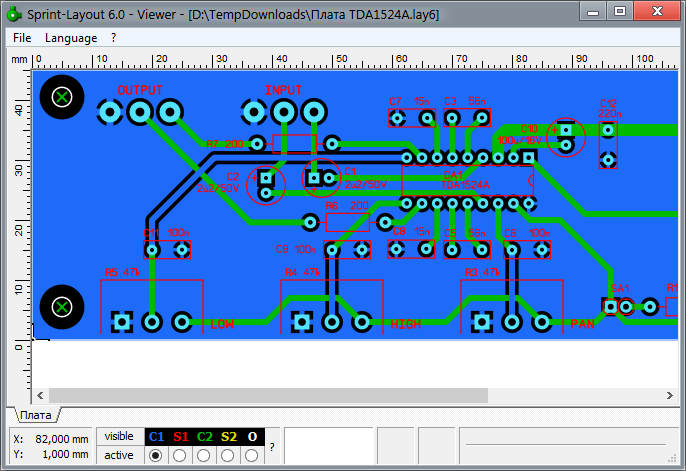Minimize the Sprint-Layout Viewer window

coord(593,12)
